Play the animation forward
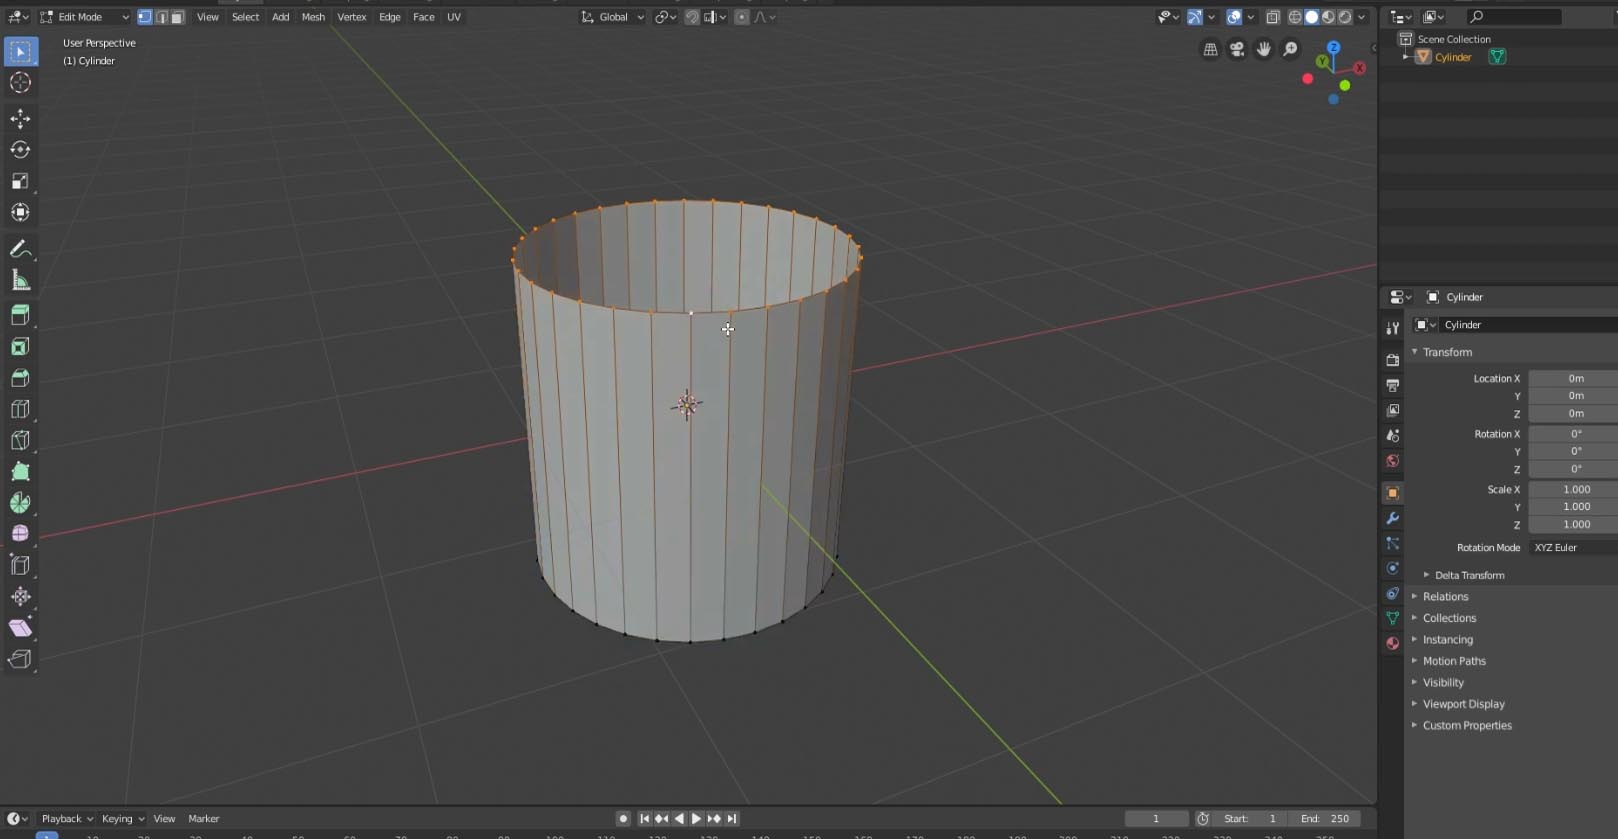 697,819
